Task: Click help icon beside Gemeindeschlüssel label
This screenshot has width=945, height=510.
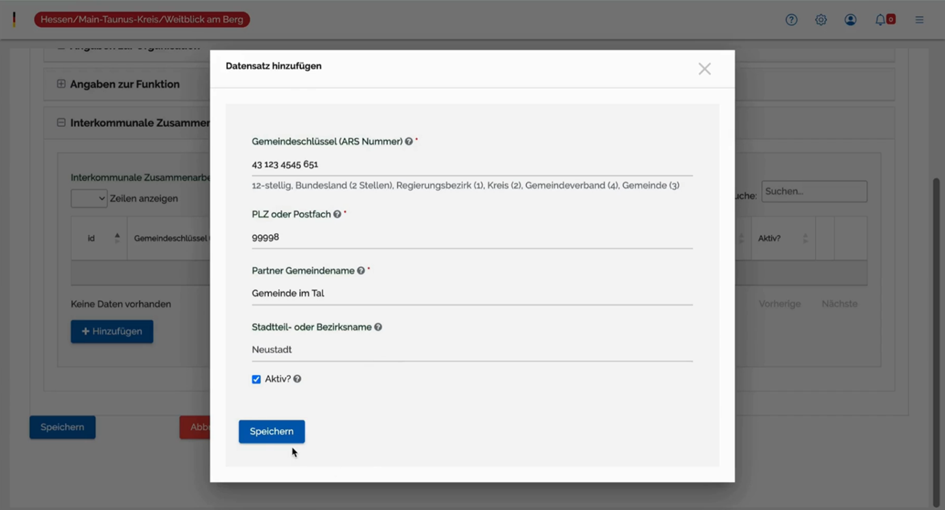Action: 409,142
